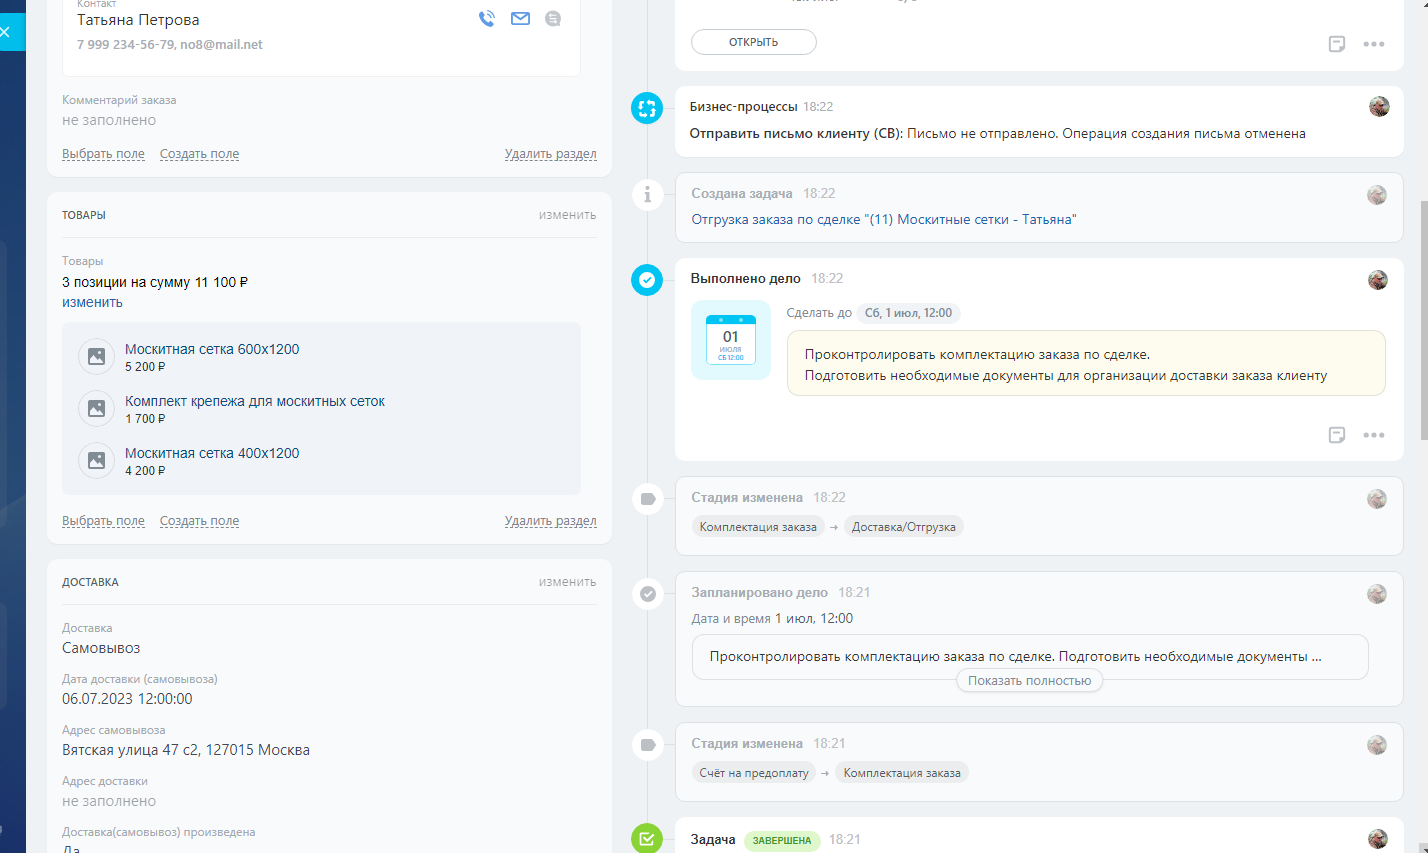This screenshot has height=853, width=1428.
Task: Click the calendar icon showing 01 июля
Action: (x=731, y=340)
